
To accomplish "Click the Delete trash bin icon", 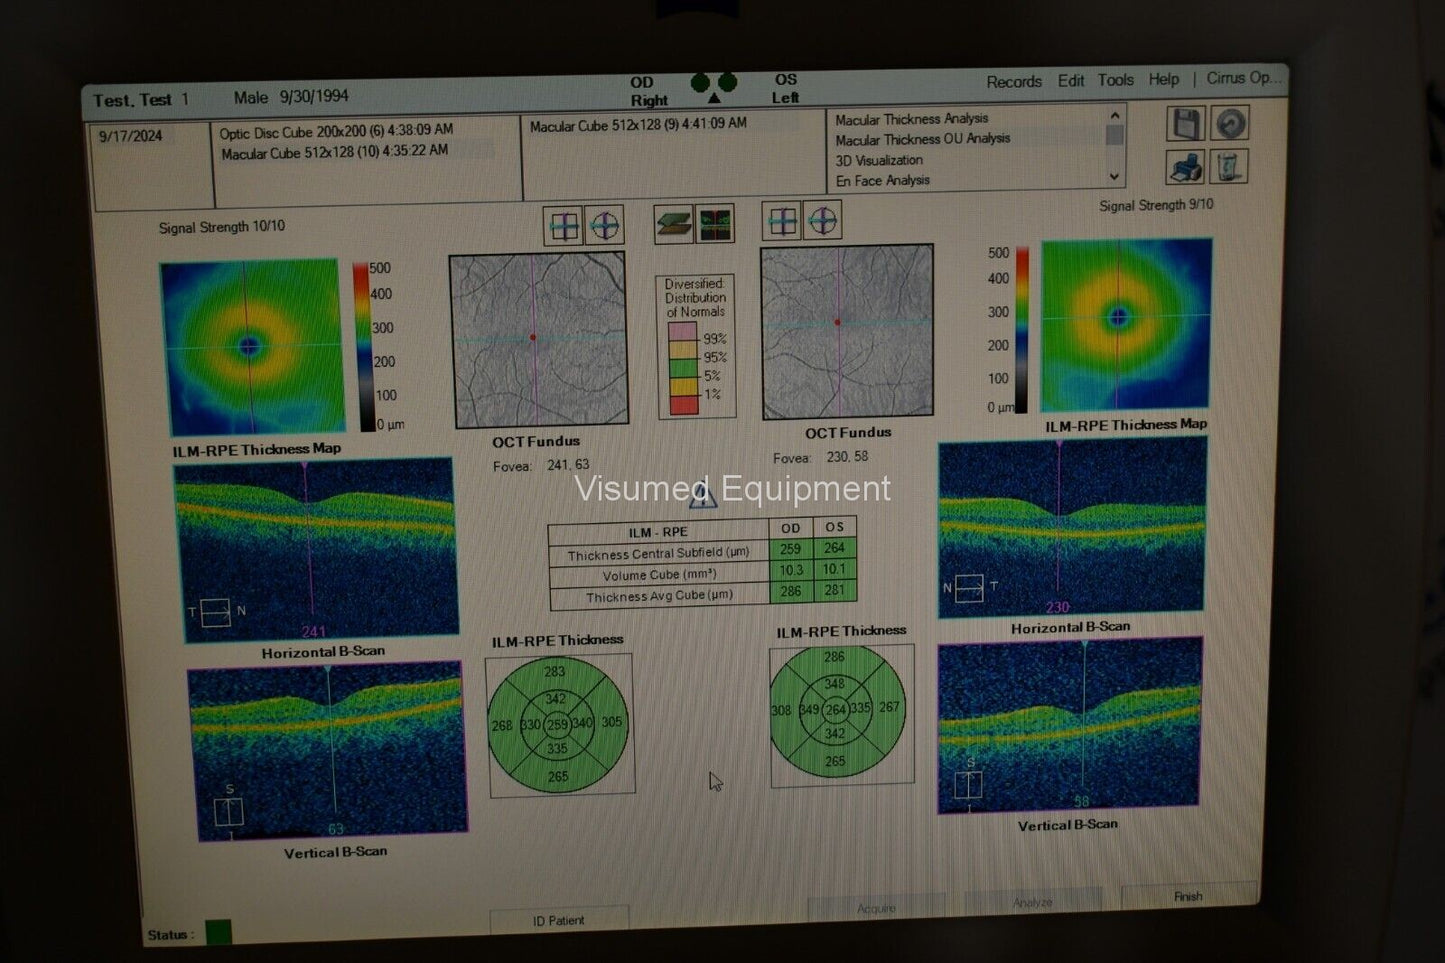I will pos(1229,166).
